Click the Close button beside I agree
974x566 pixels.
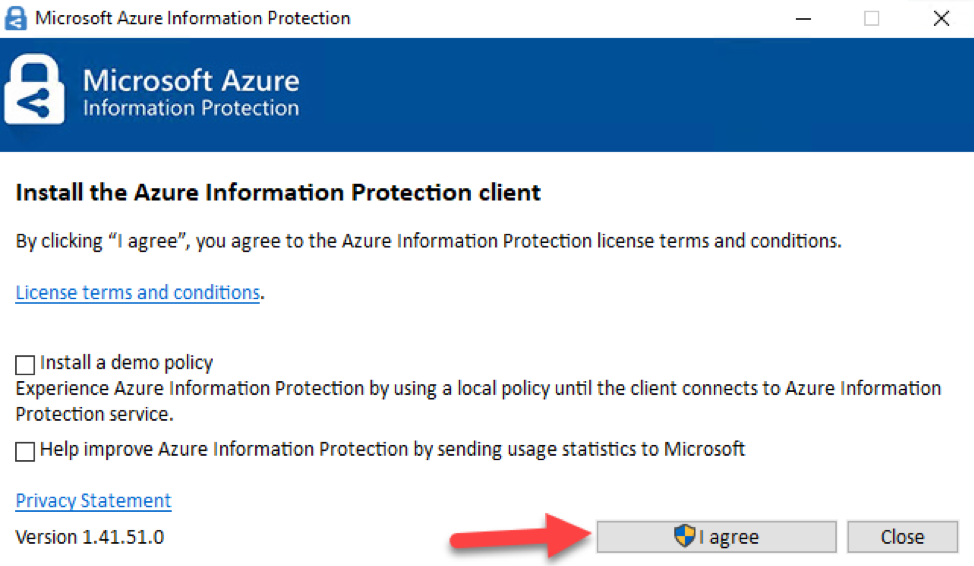tap(902, 537)
